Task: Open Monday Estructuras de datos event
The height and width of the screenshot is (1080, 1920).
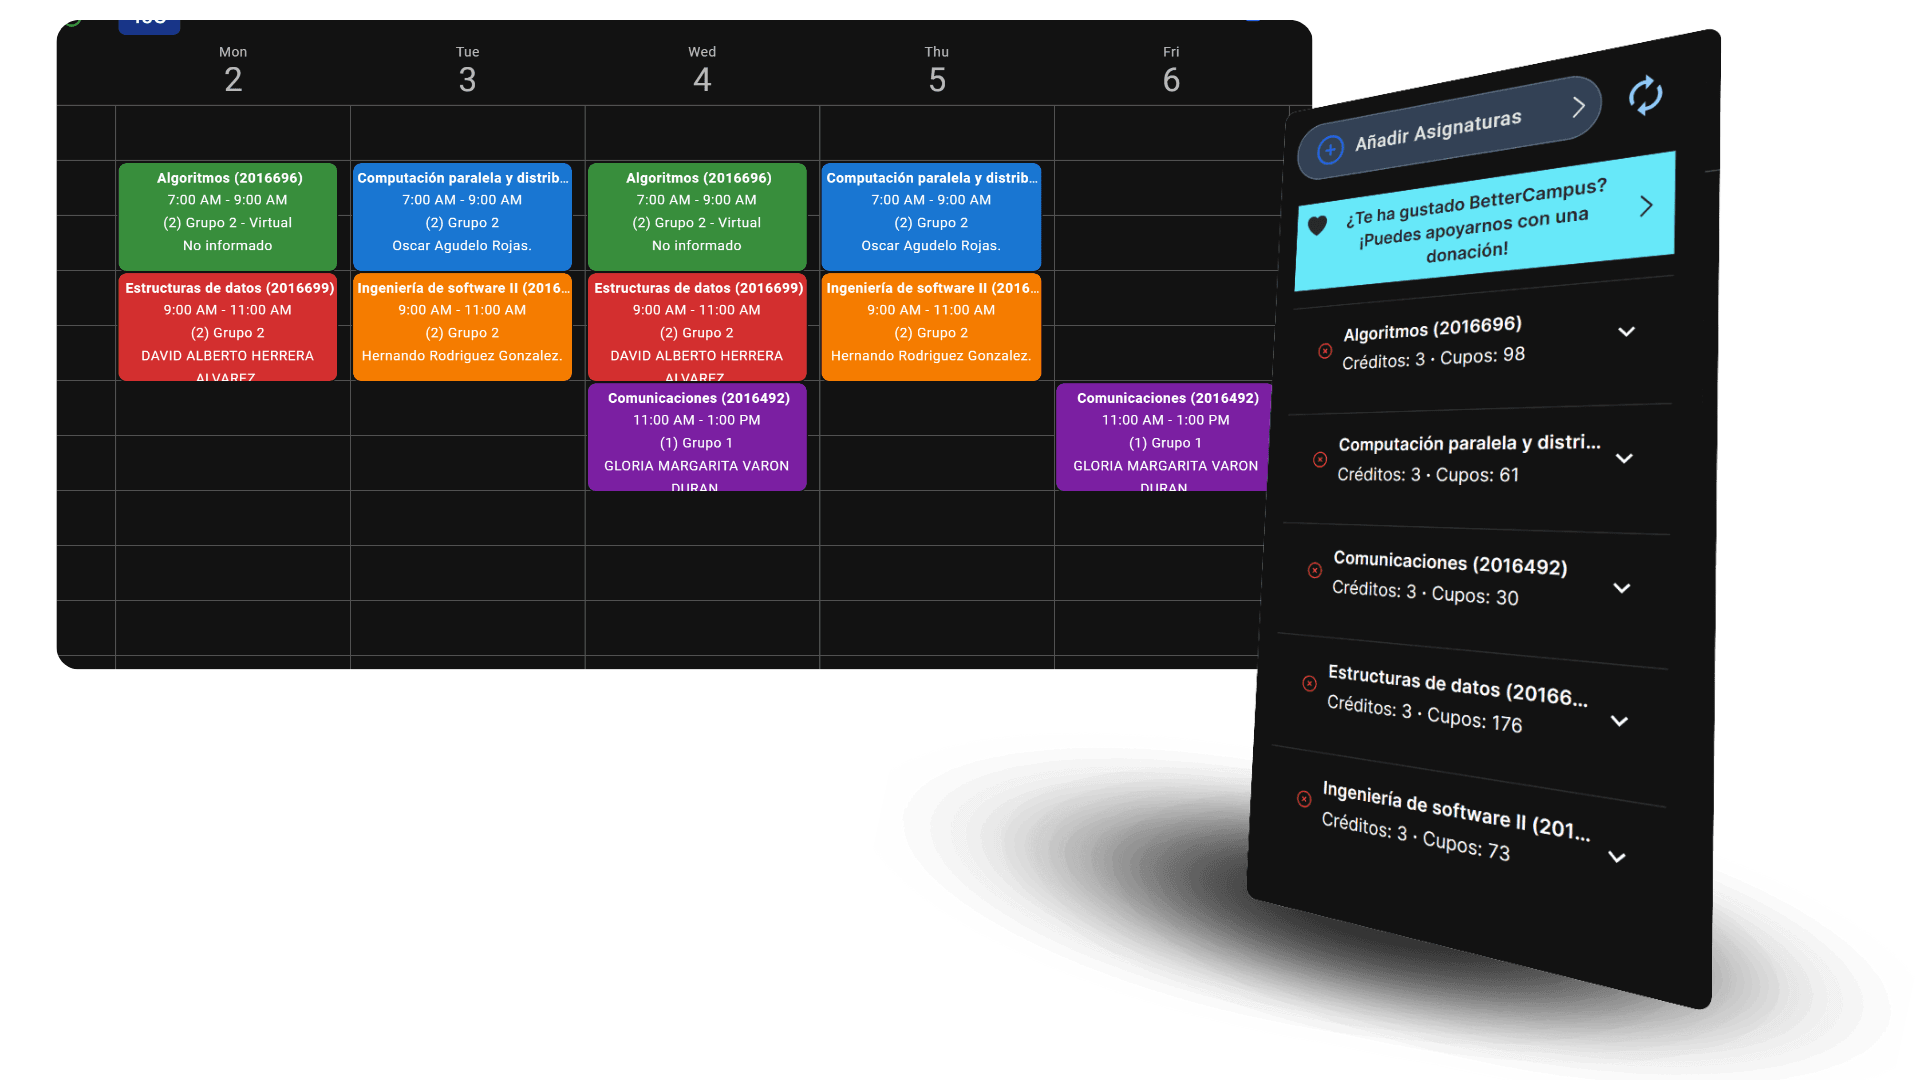Action: tap(228, 327)
